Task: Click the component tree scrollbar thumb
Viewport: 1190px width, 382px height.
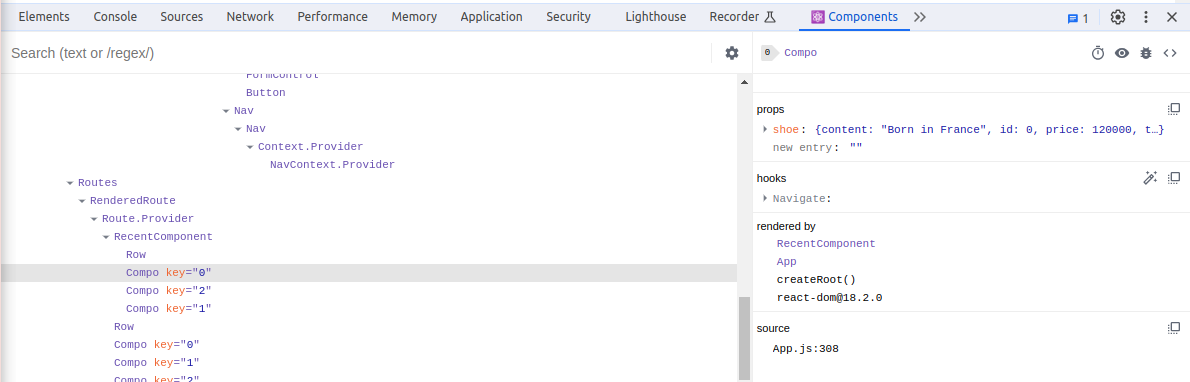Action: tap(745, 338)
